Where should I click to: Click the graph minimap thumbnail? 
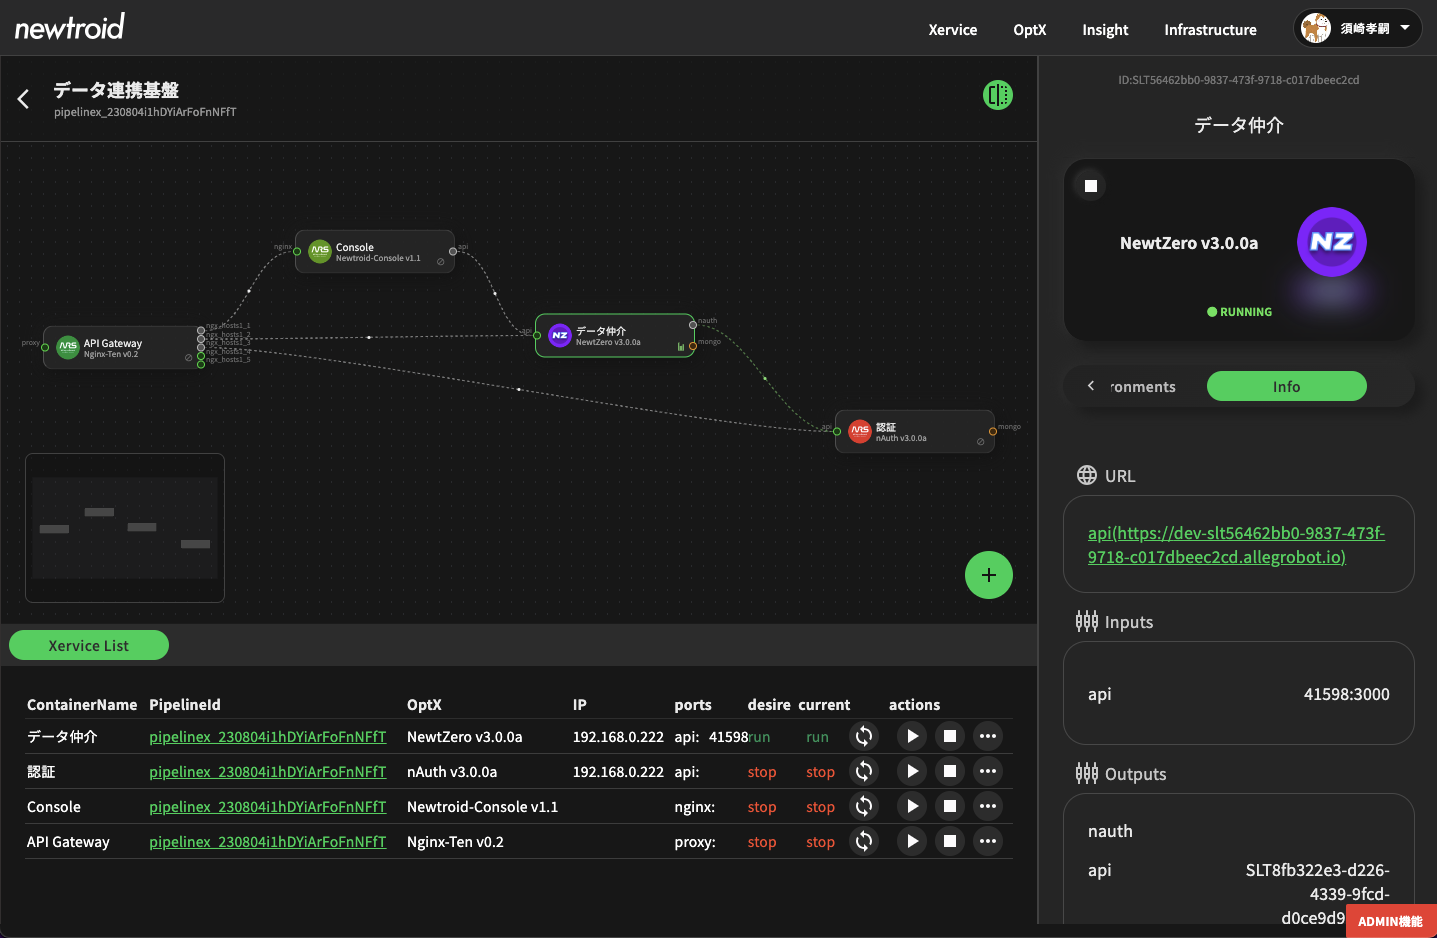125,528
